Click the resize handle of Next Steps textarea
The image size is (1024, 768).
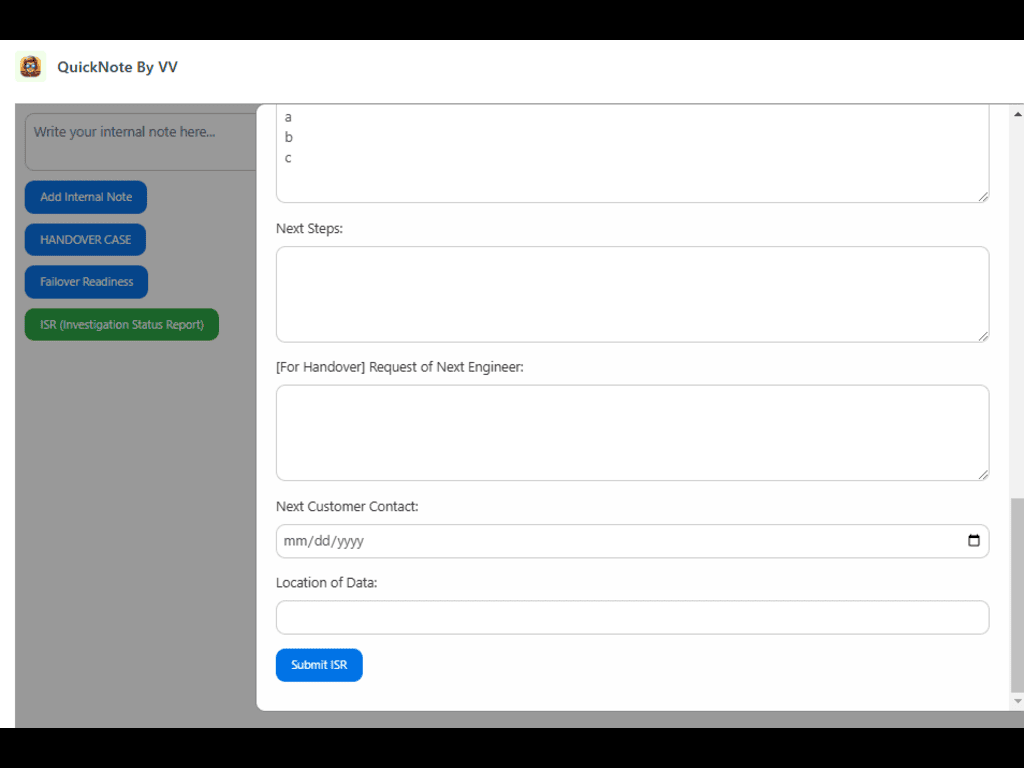[x=983, y=336]
